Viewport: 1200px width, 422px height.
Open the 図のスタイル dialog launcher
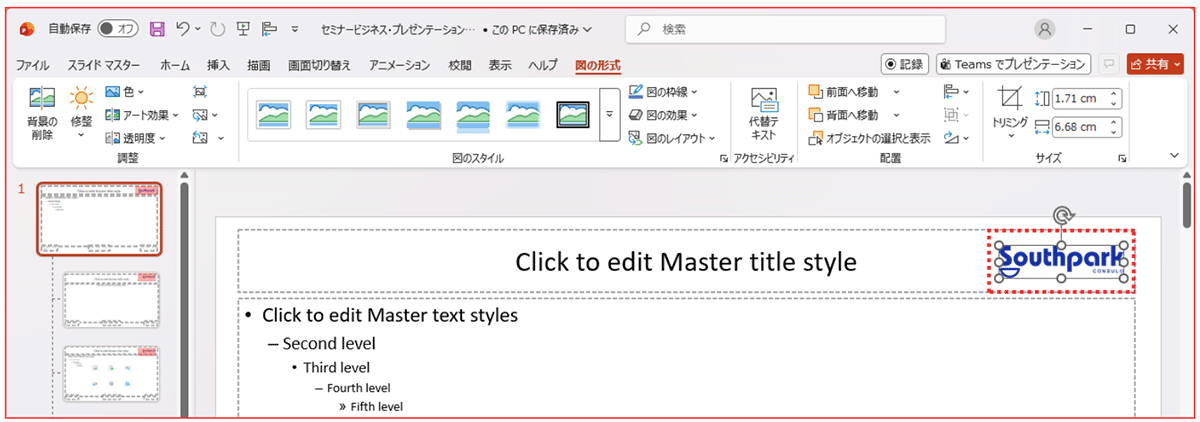[723, 159]
